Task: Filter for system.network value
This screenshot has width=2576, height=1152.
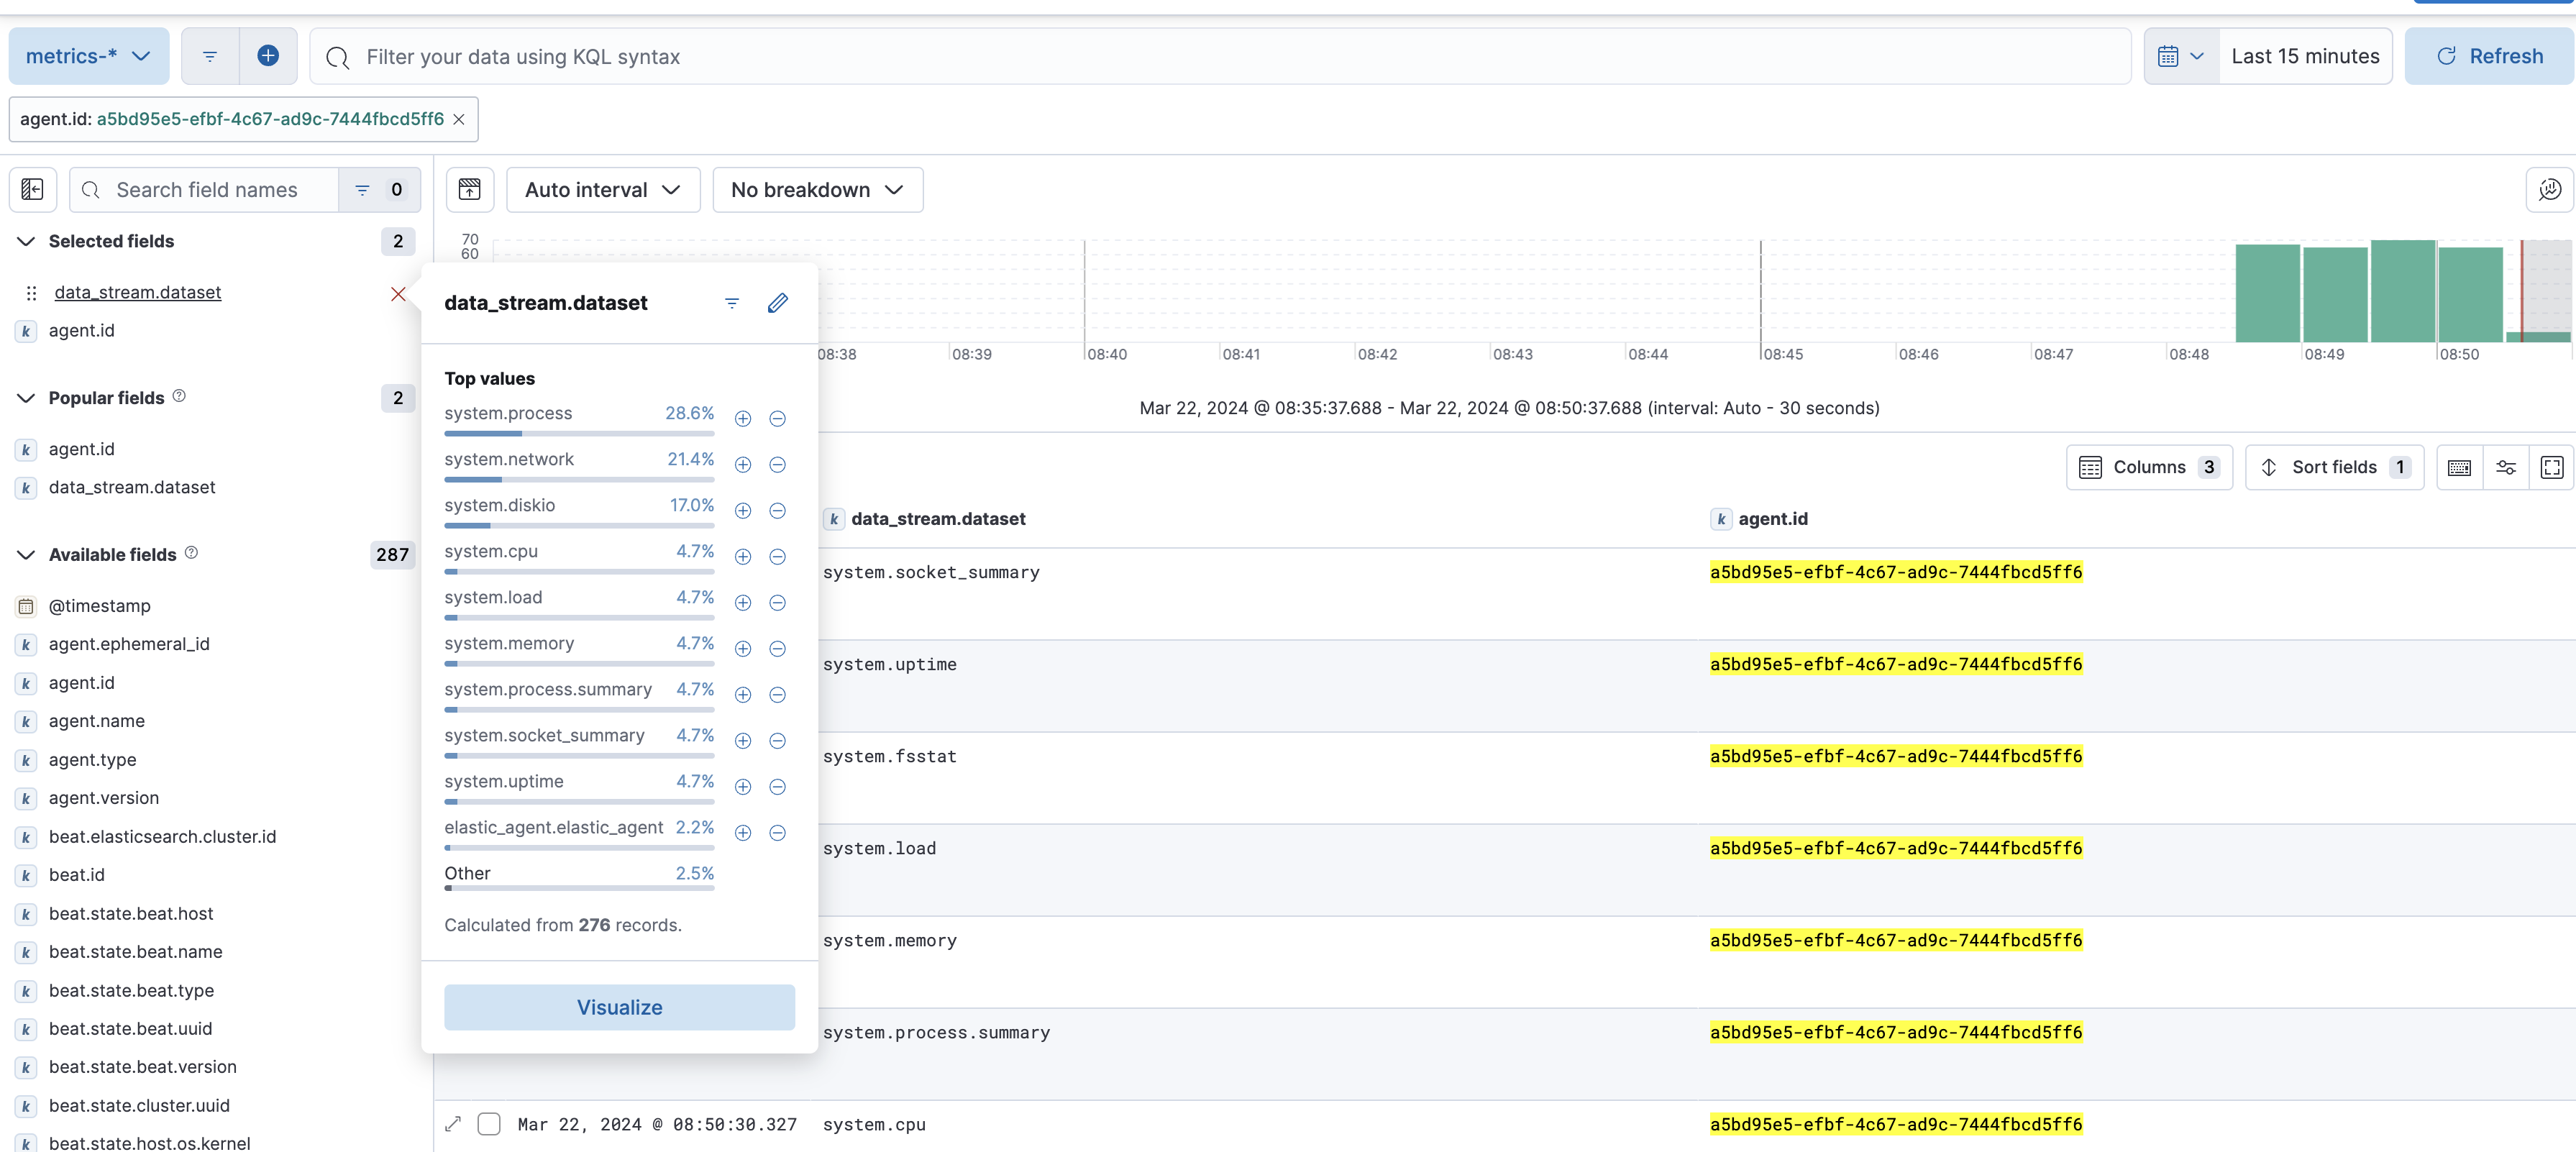Action: pyautogui.click(x=743, y=465)
